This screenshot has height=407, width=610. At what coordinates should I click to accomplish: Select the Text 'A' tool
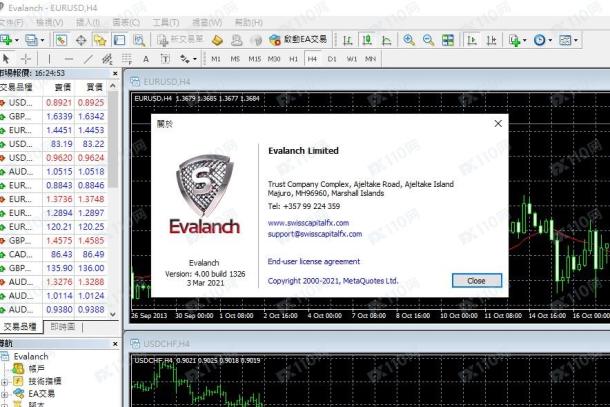coord(146,59)
